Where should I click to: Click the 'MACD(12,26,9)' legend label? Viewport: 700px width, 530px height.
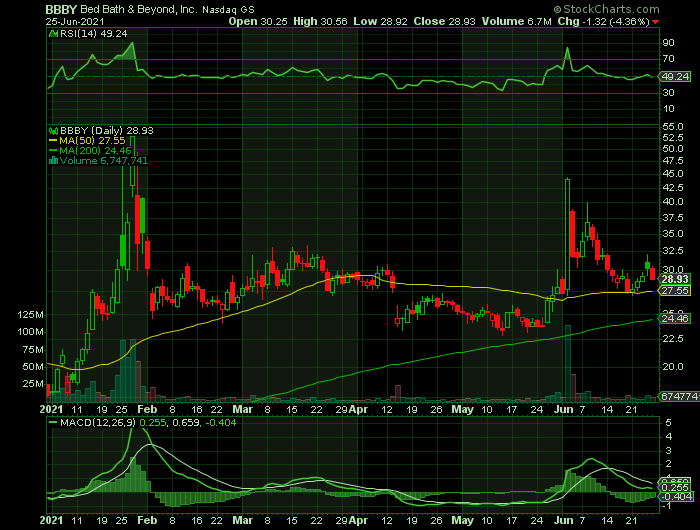(98, 422)
